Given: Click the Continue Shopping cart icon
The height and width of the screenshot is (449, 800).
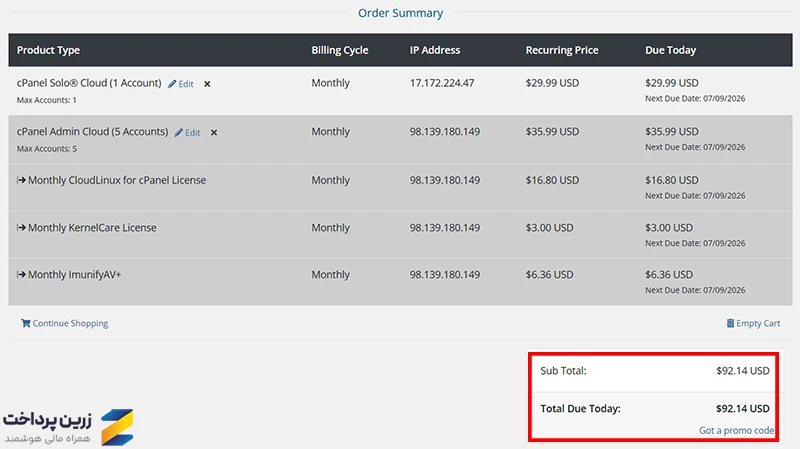Looking at the screenshot, I should (x=26, y=323).
